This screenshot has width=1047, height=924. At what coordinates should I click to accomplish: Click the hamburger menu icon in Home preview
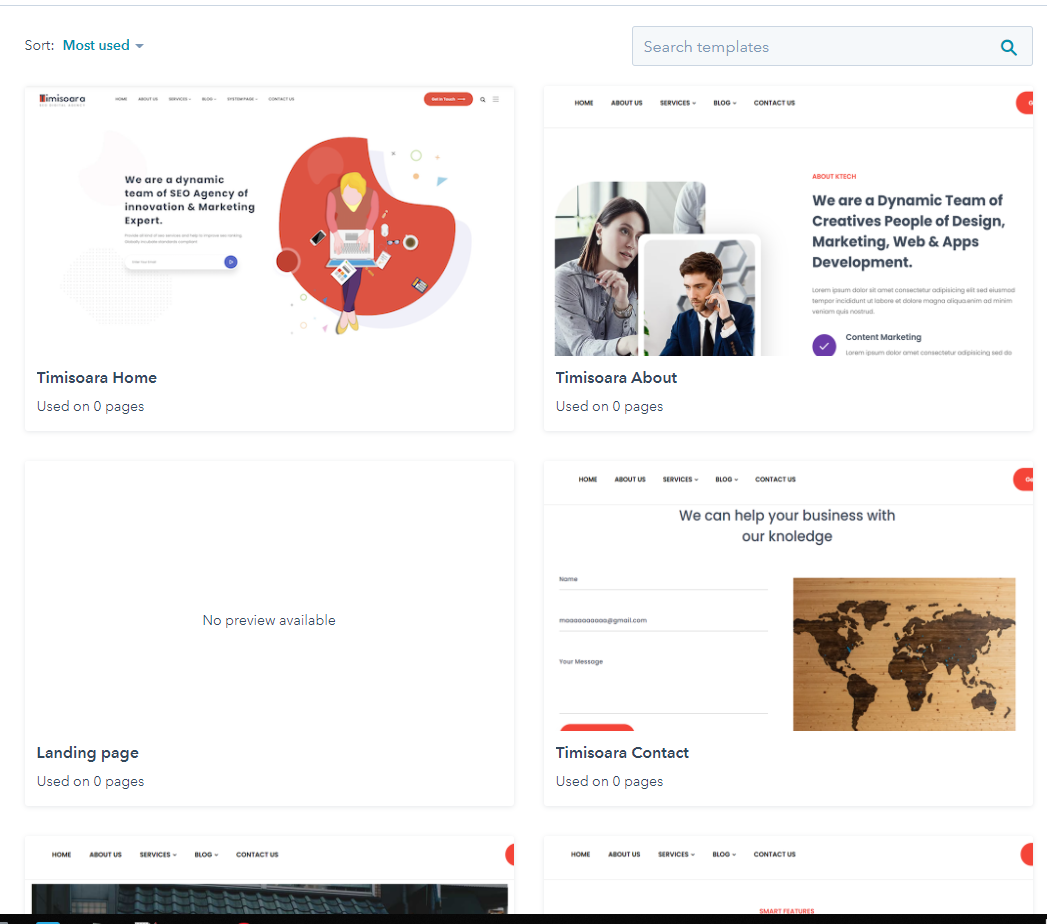coord(496,99)
